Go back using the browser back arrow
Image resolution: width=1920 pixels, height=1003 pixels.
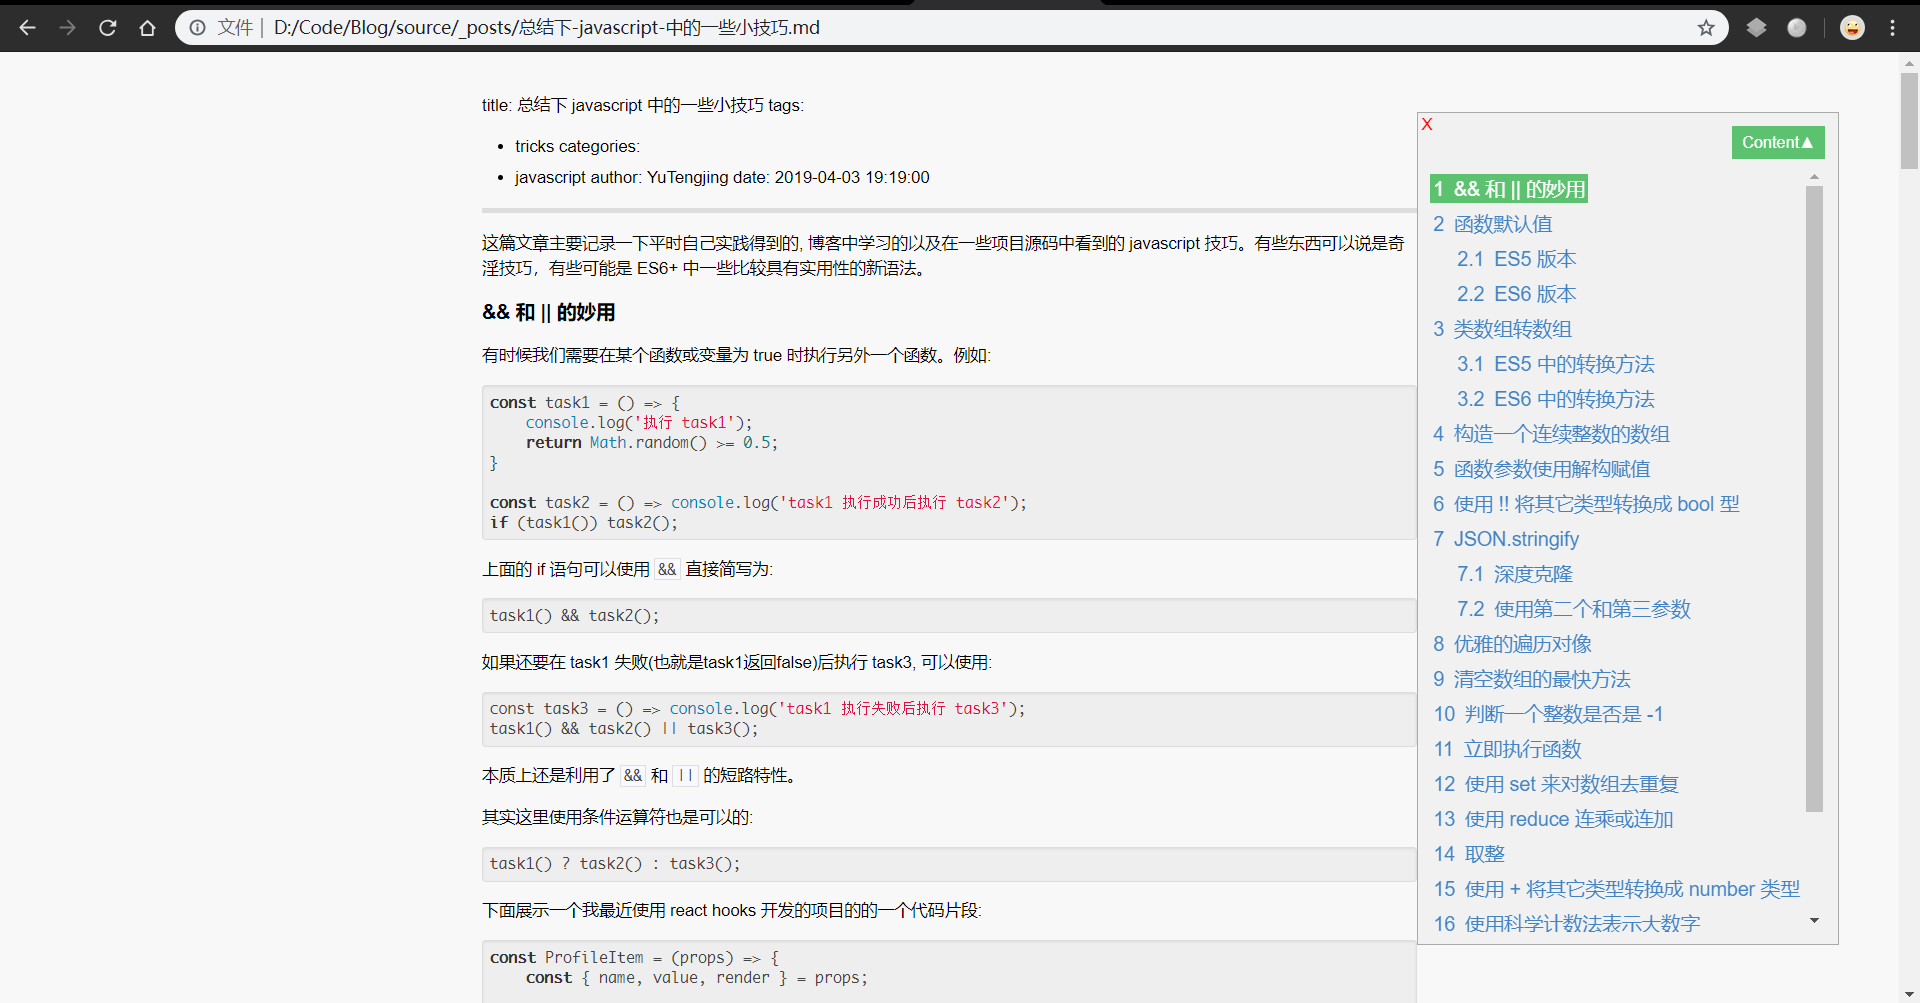pyautogui.click(x=27, y=28)
